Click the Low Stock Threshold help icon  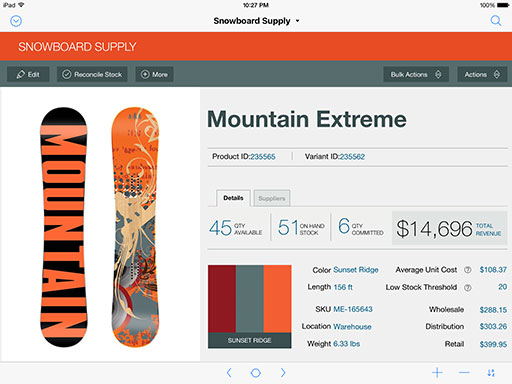pos(468,287)
